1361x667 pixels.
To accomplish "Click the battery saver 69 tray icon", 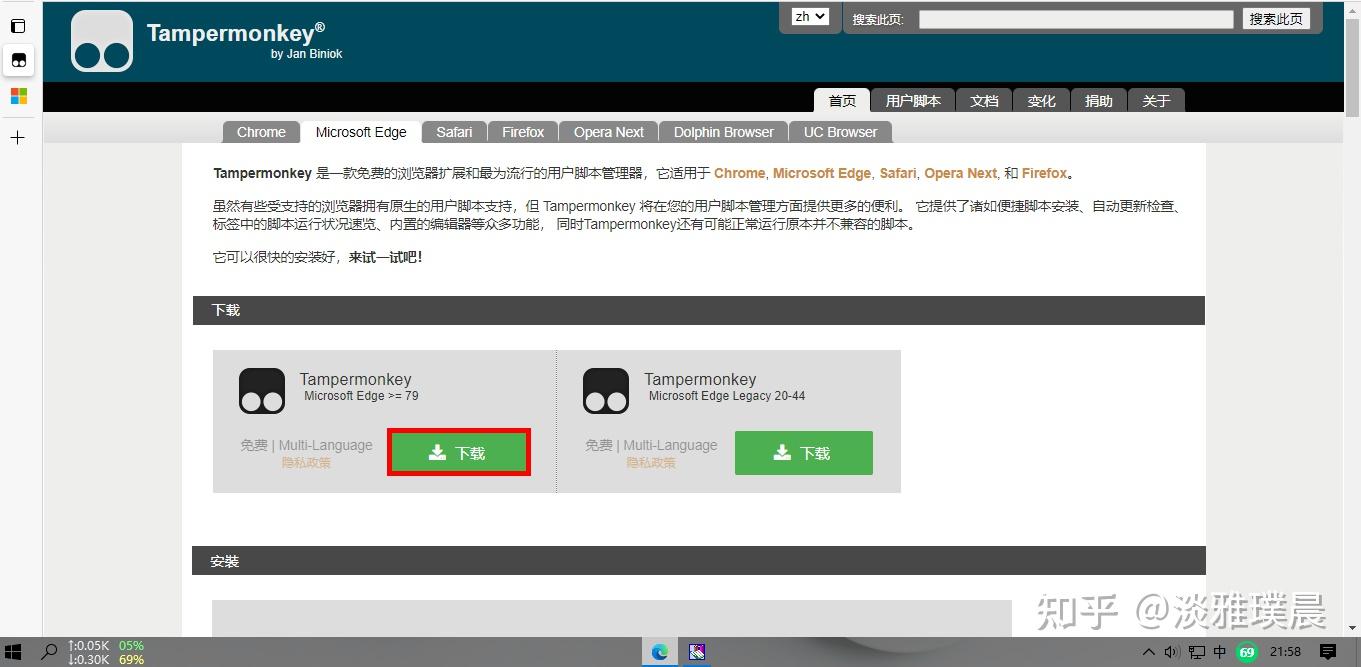I will coord(1246,651).
